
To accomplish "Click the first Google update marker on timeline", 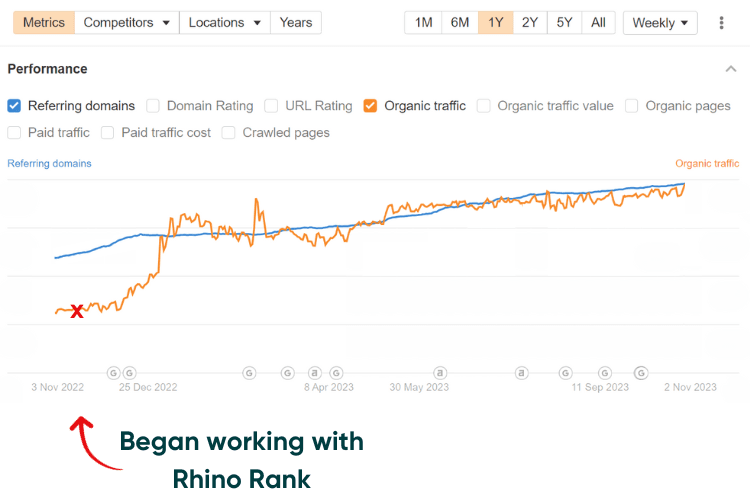I will pos(113,372).
